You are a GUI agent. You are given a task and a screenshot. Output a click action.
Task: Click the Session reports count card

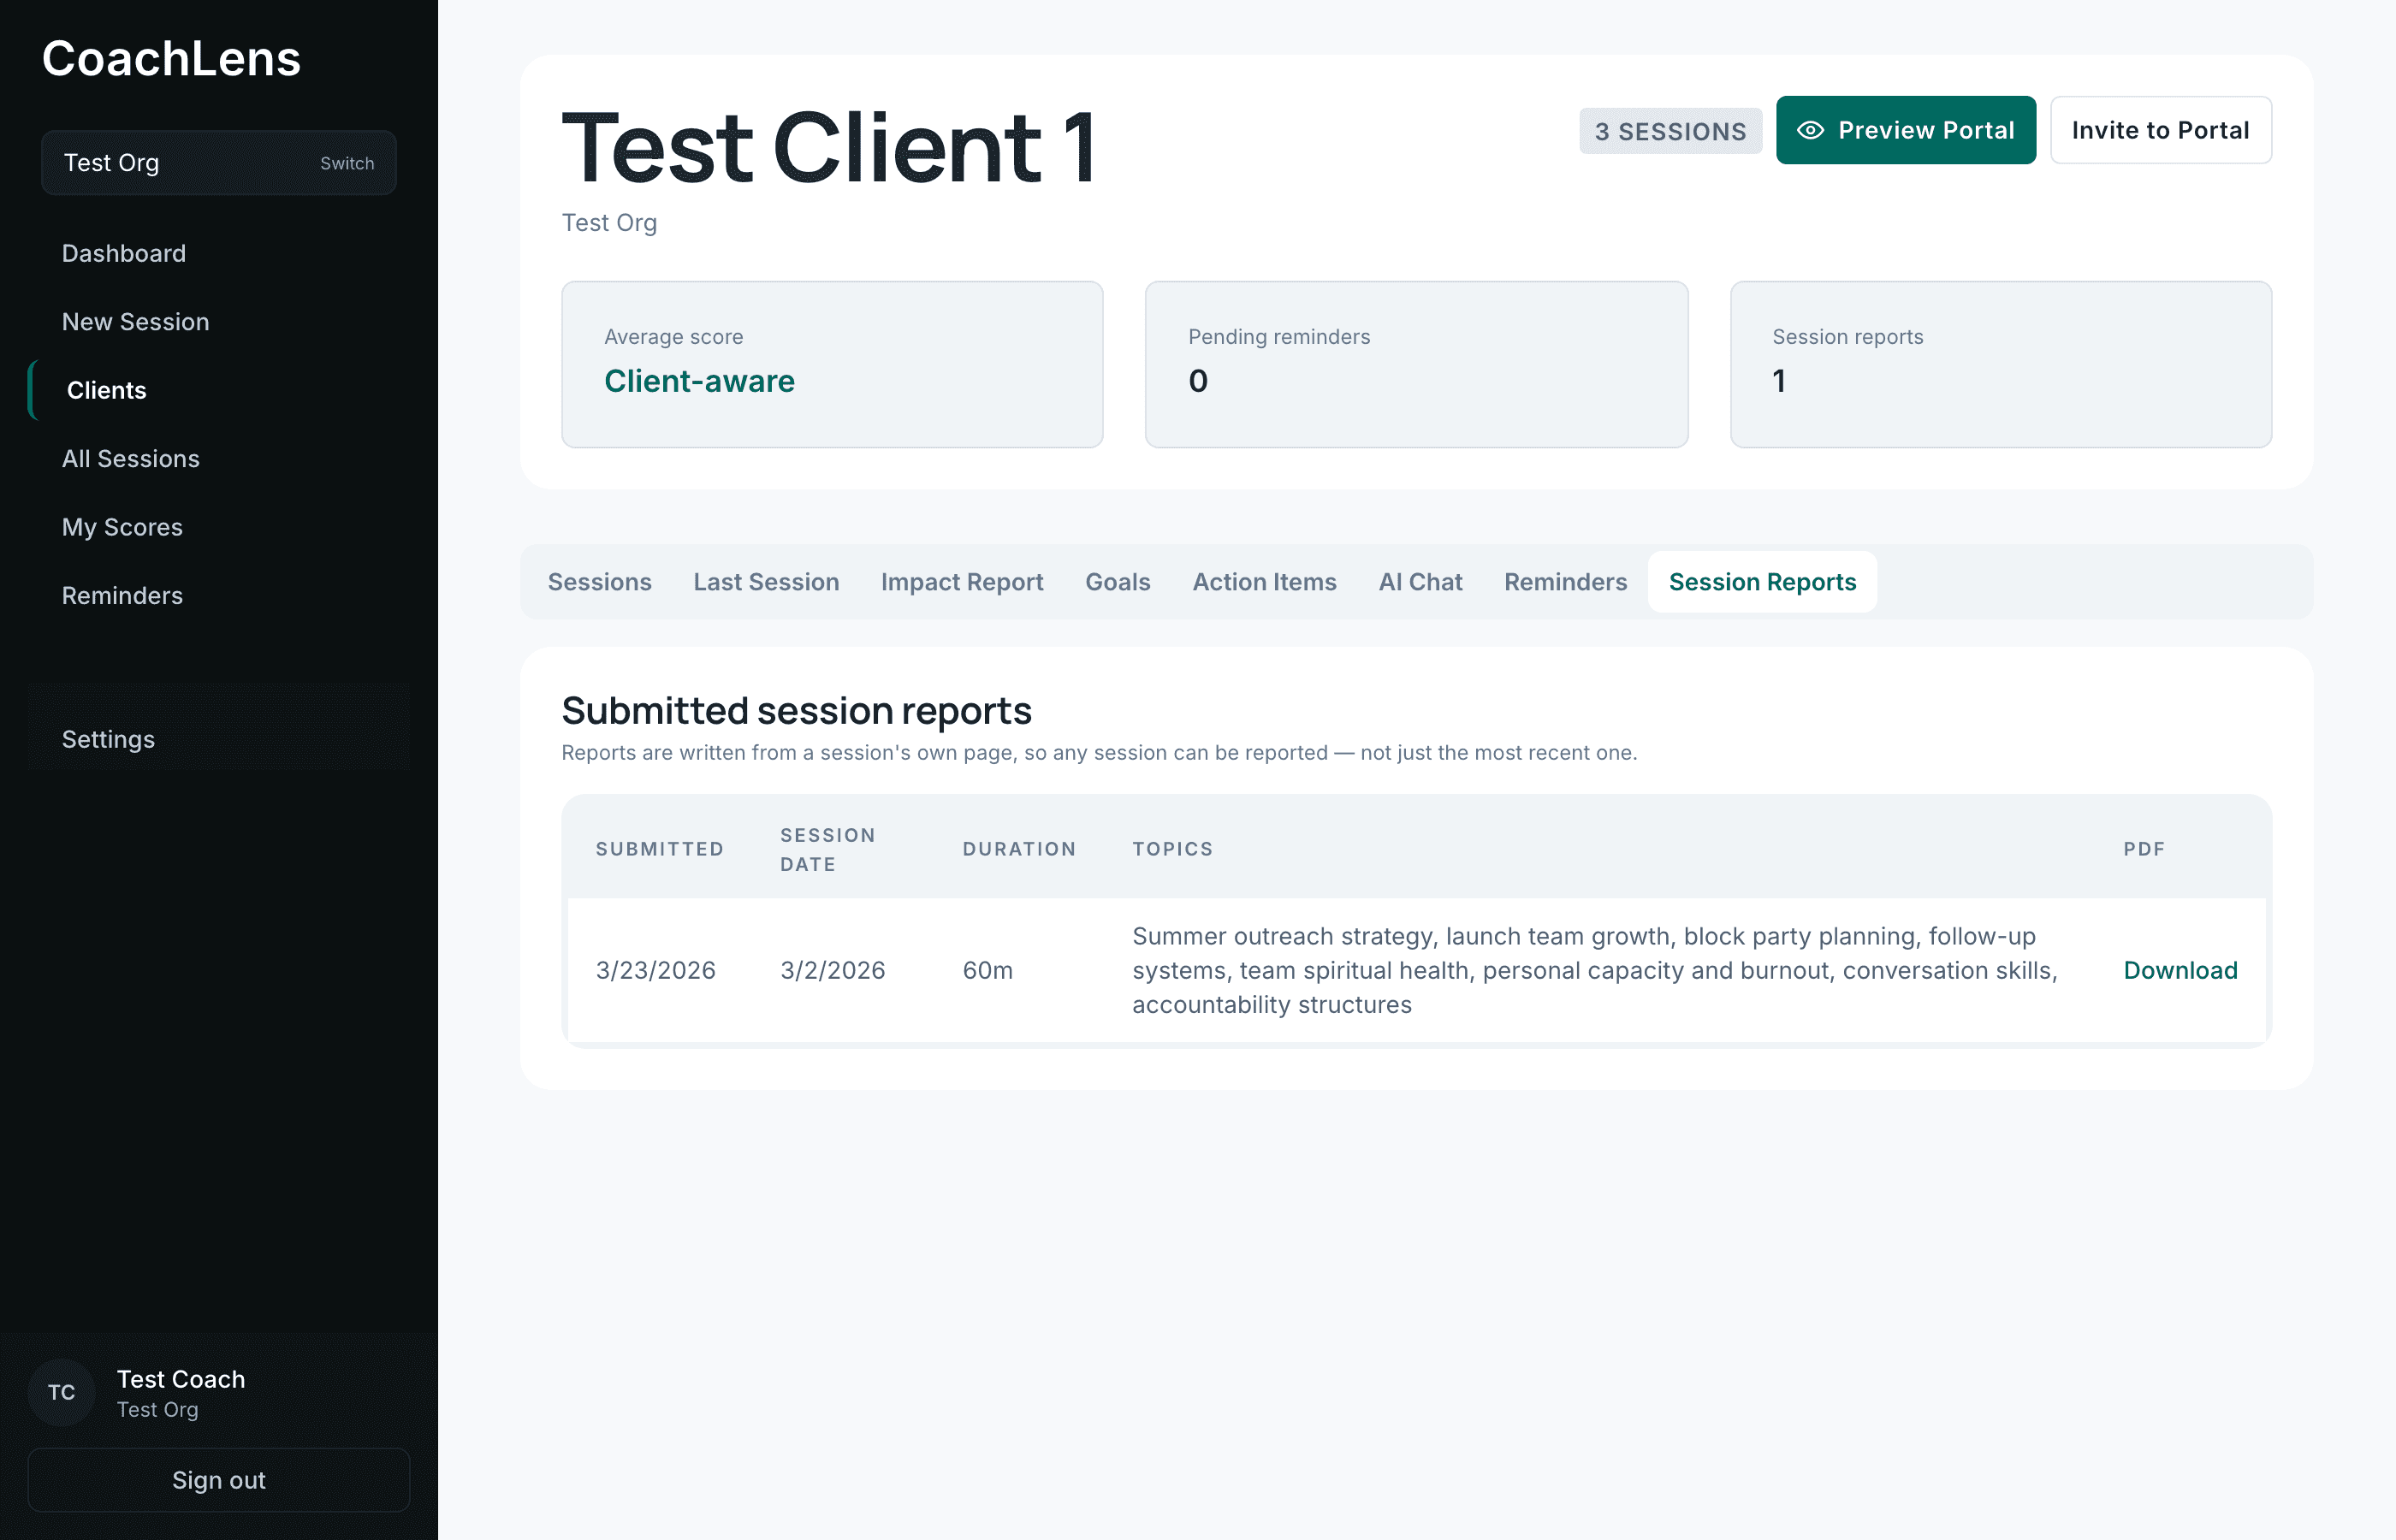click(x=2000, y=364)
